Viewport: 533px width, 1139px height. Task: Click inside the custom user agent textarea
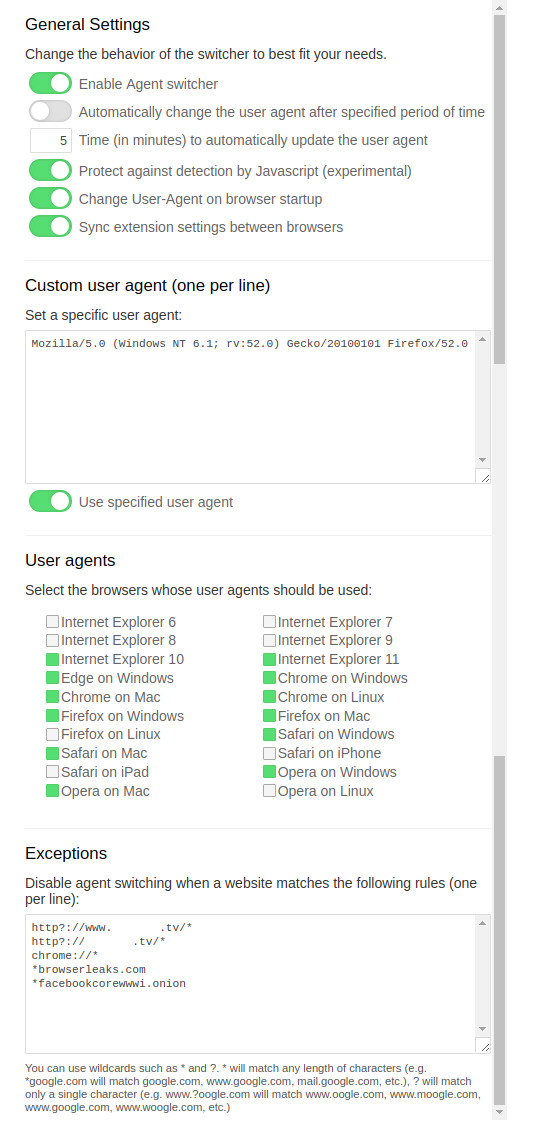pyautogui.click(x=251, y=407)
